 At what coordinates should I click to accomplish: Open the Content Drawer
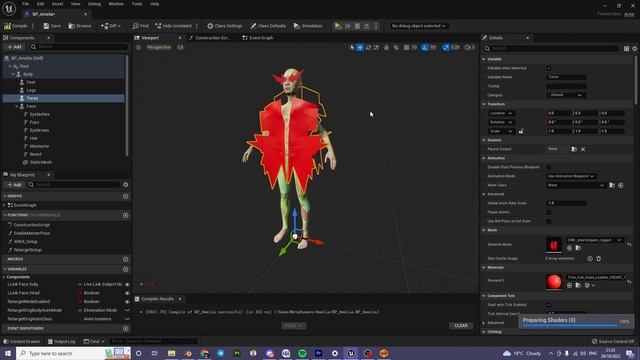(x=22, y=341)
